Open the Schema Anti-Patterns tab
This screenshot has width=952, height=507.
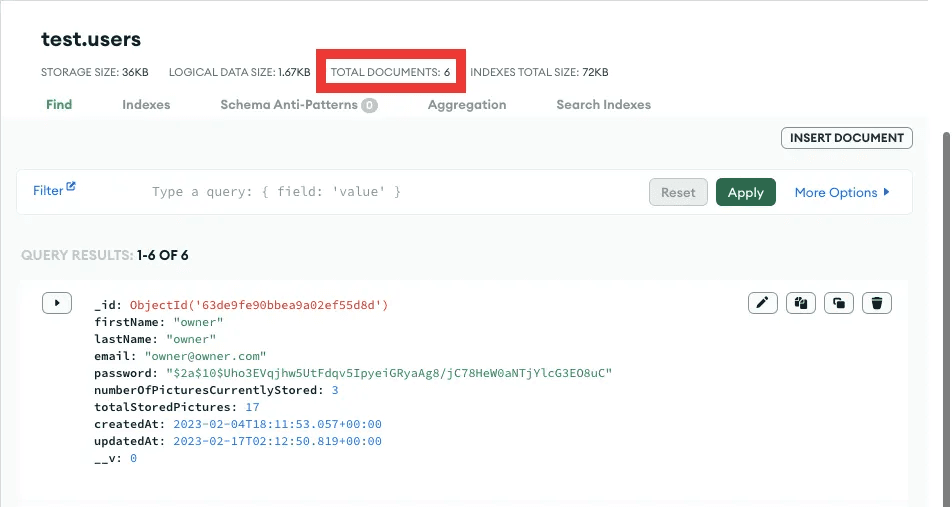click(288, 104)
